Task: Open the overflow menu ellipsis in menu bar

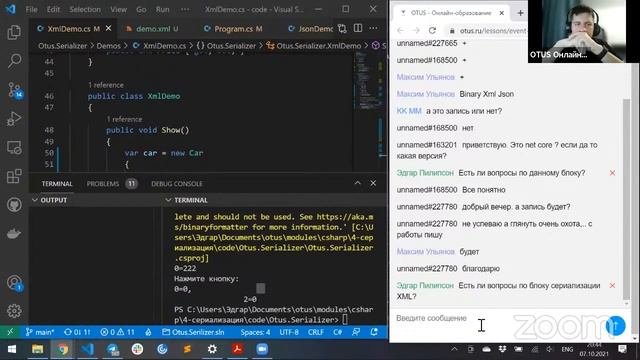Action: (x=185, y=9)
